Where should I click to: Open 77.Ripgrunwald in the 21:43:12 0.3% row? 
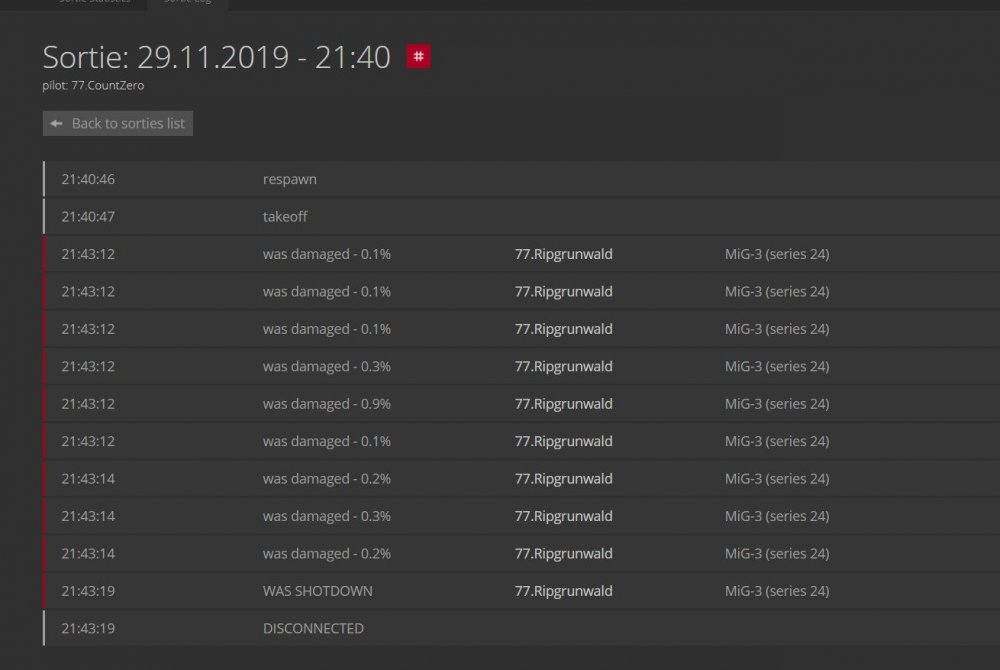tap(564, 367)
